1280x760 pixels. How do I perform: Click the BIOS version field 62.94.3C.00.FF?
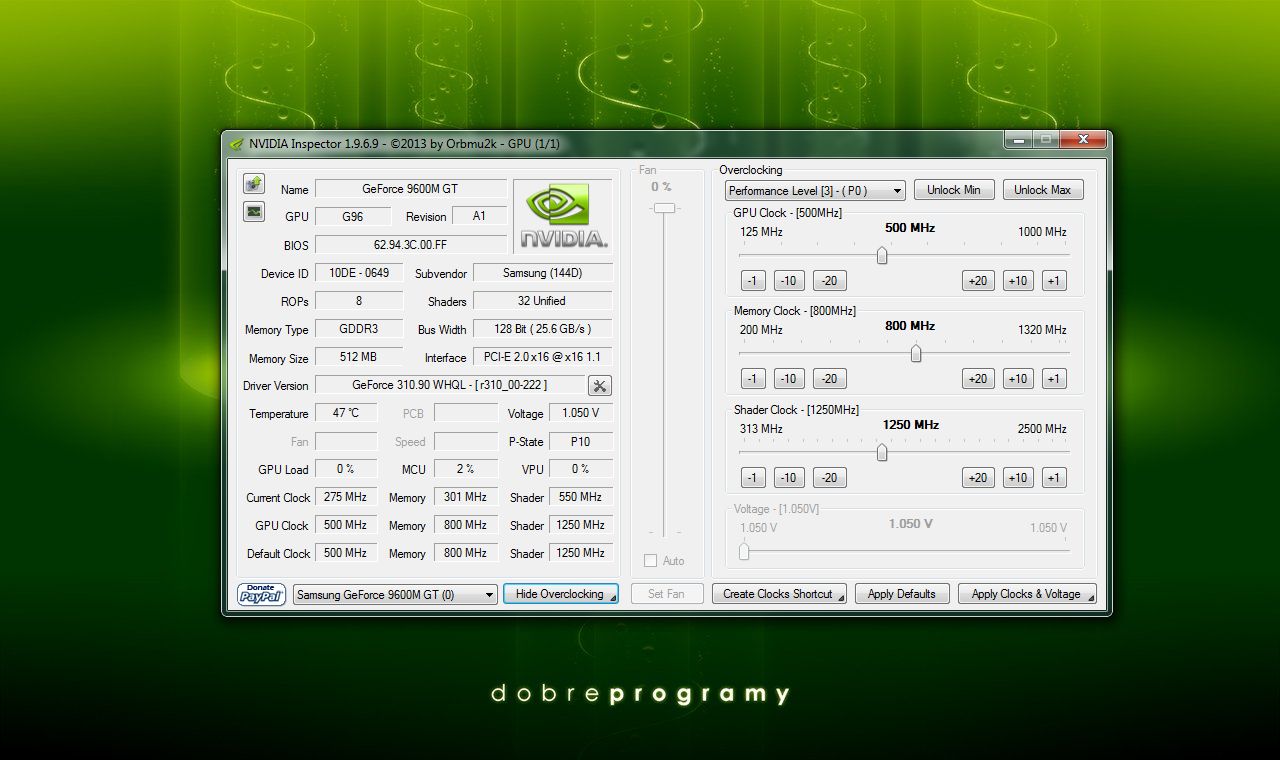(411, 245)
